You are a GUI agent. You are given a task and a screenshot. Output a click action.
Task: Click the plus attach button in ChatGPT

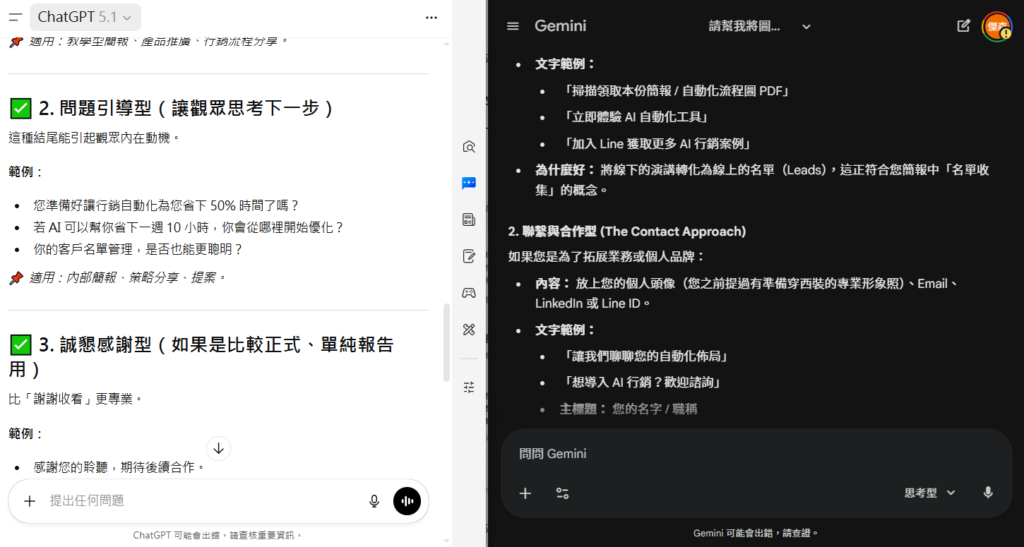click(30, 501)
